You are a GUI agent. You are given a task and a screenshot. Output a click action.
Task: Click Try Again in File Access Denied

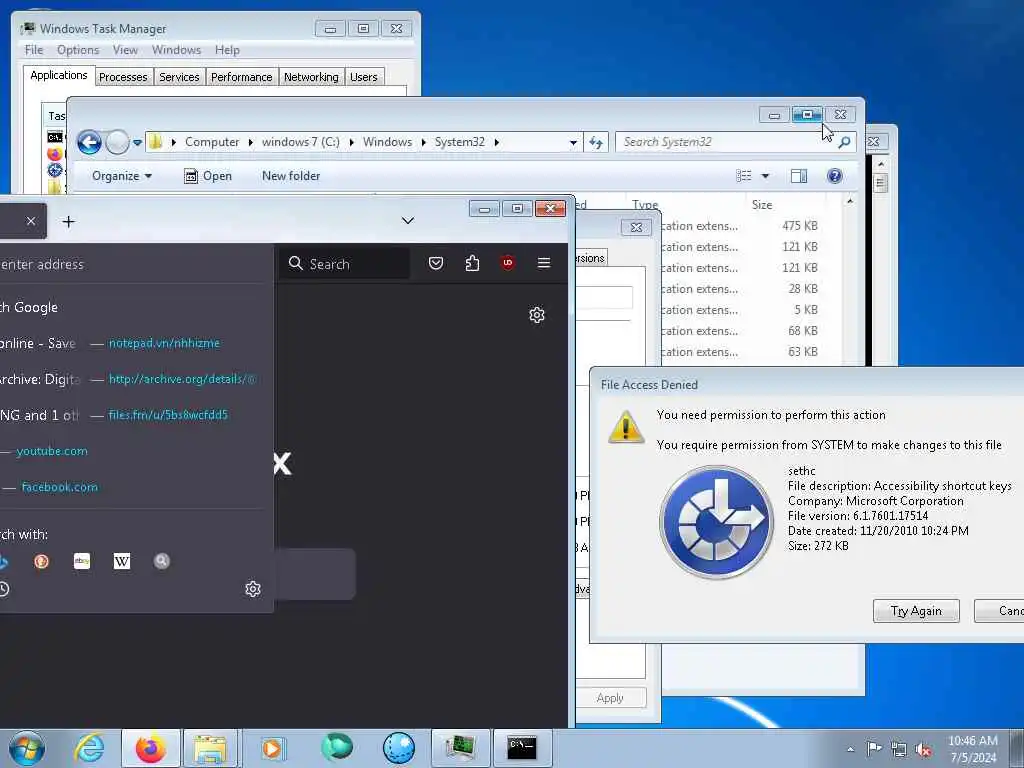pos(916,611)
